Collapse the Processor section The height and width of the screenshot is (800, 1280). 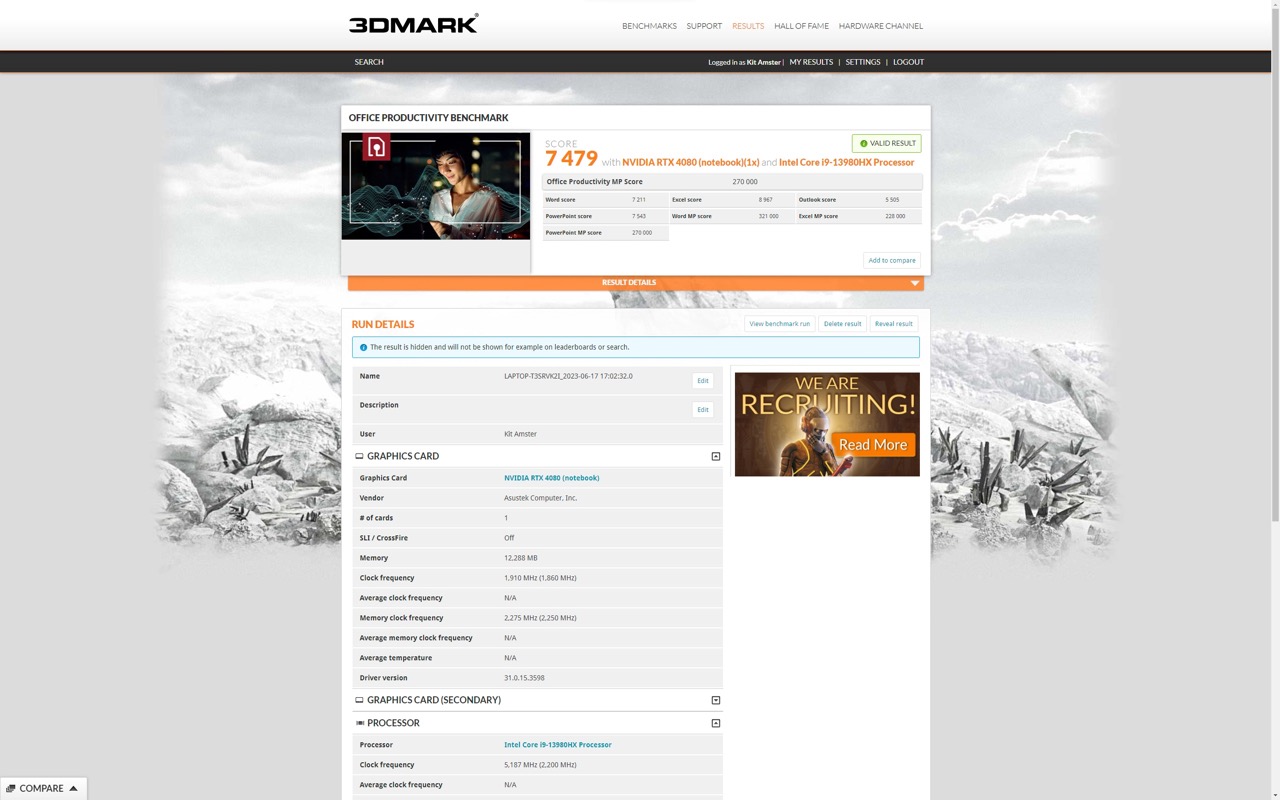point(715,723)
